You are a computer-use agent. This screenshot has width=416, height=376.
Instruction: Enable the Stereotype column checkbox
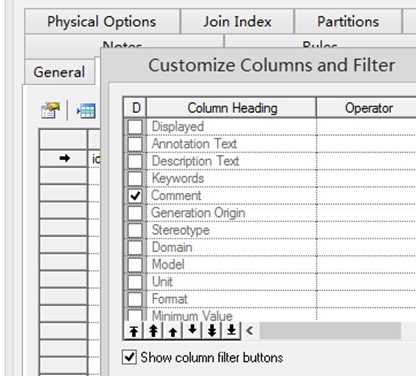coord(135,230)
